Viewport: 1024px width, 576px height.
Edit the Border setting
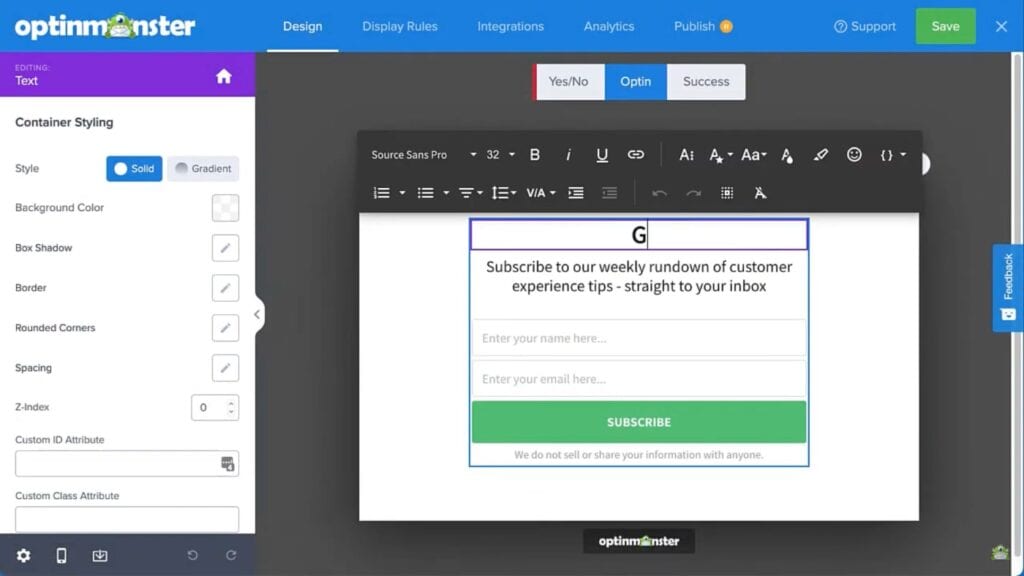click(225, 288)
